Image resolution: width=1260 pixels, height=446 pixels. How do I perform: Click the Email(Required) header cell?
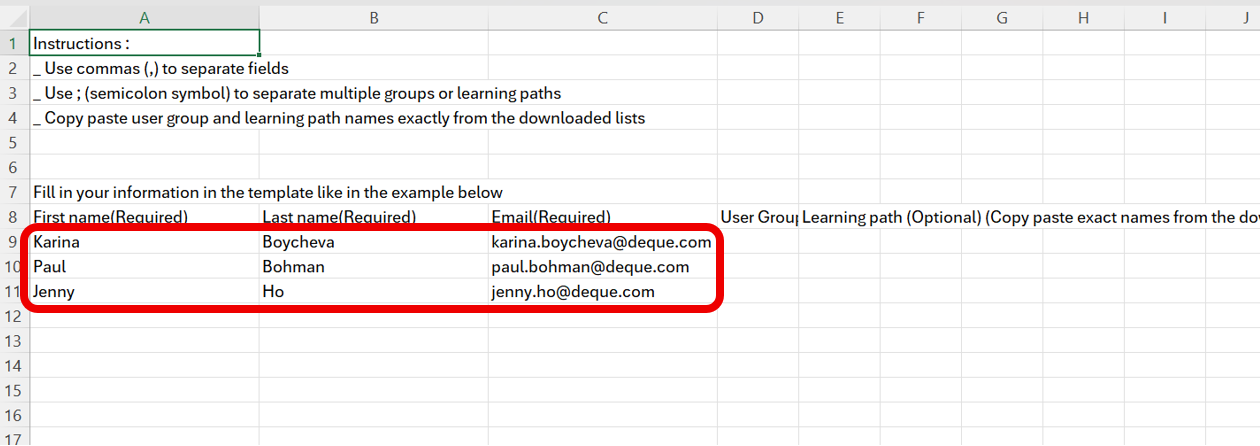[x=602, y=217]
